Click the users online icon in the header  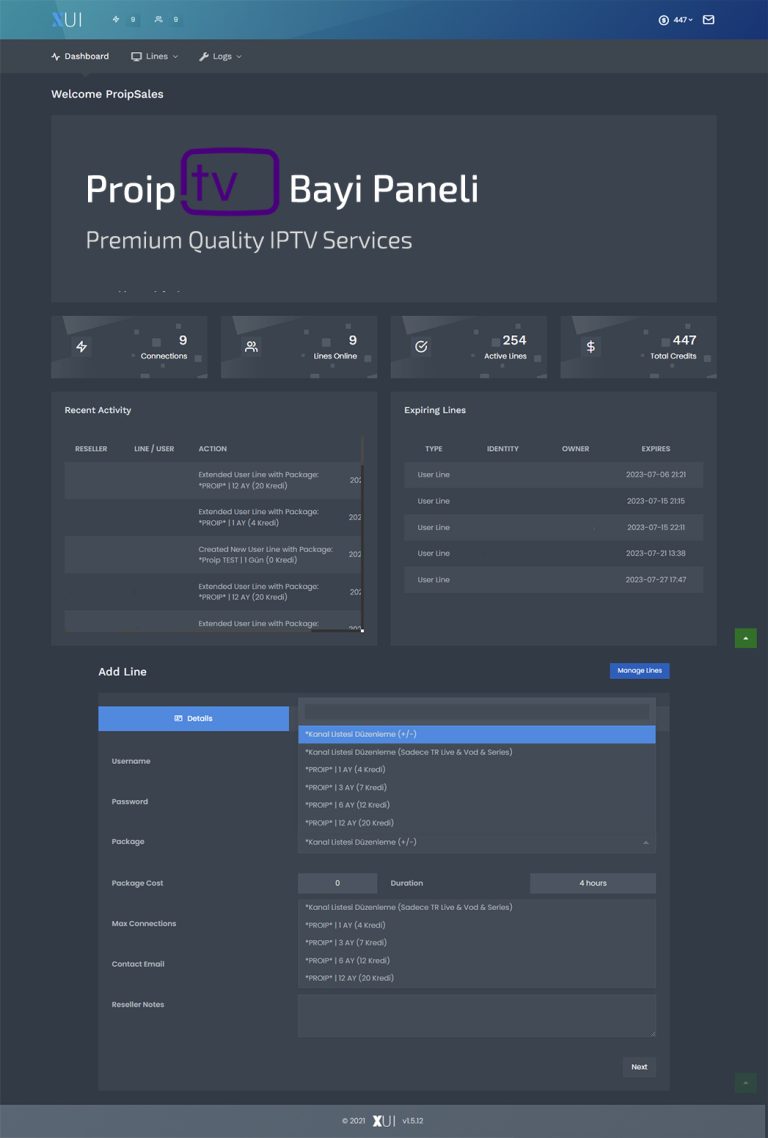[x=158, y=20]
